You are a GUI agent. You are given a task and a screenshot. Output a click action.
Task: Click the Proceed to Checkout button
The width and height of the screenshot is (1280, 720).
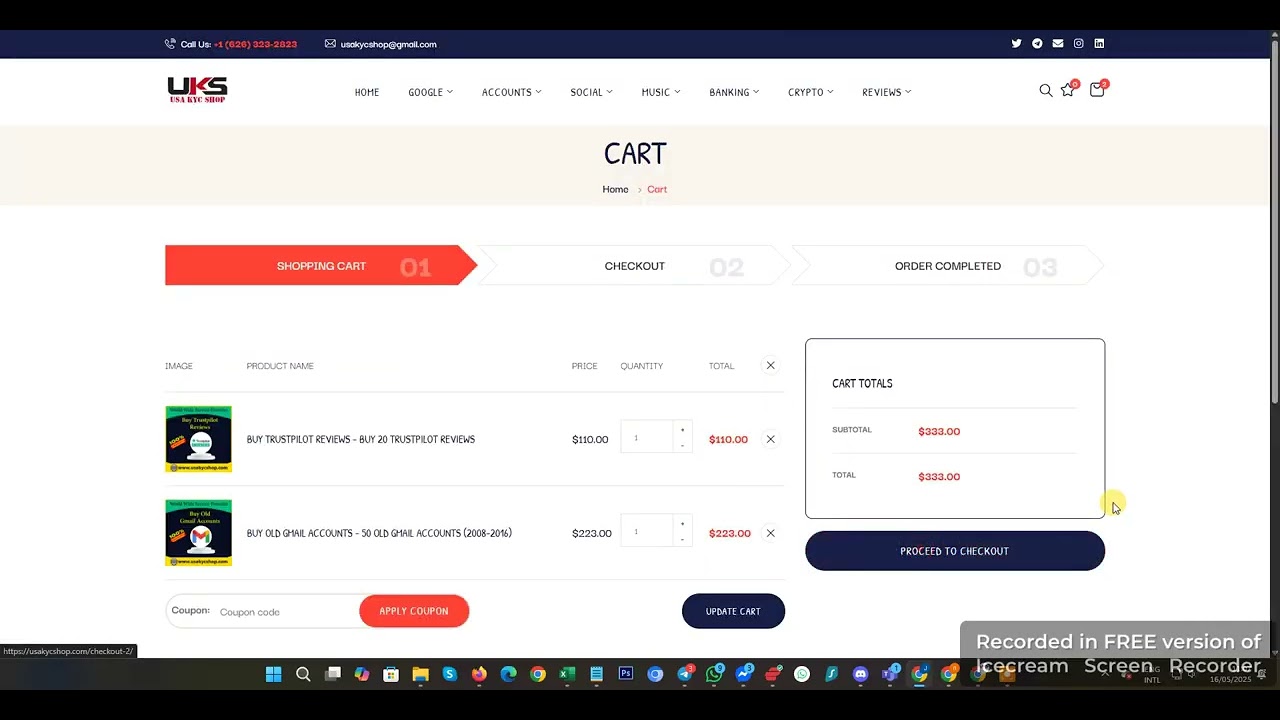click(955, 551)
